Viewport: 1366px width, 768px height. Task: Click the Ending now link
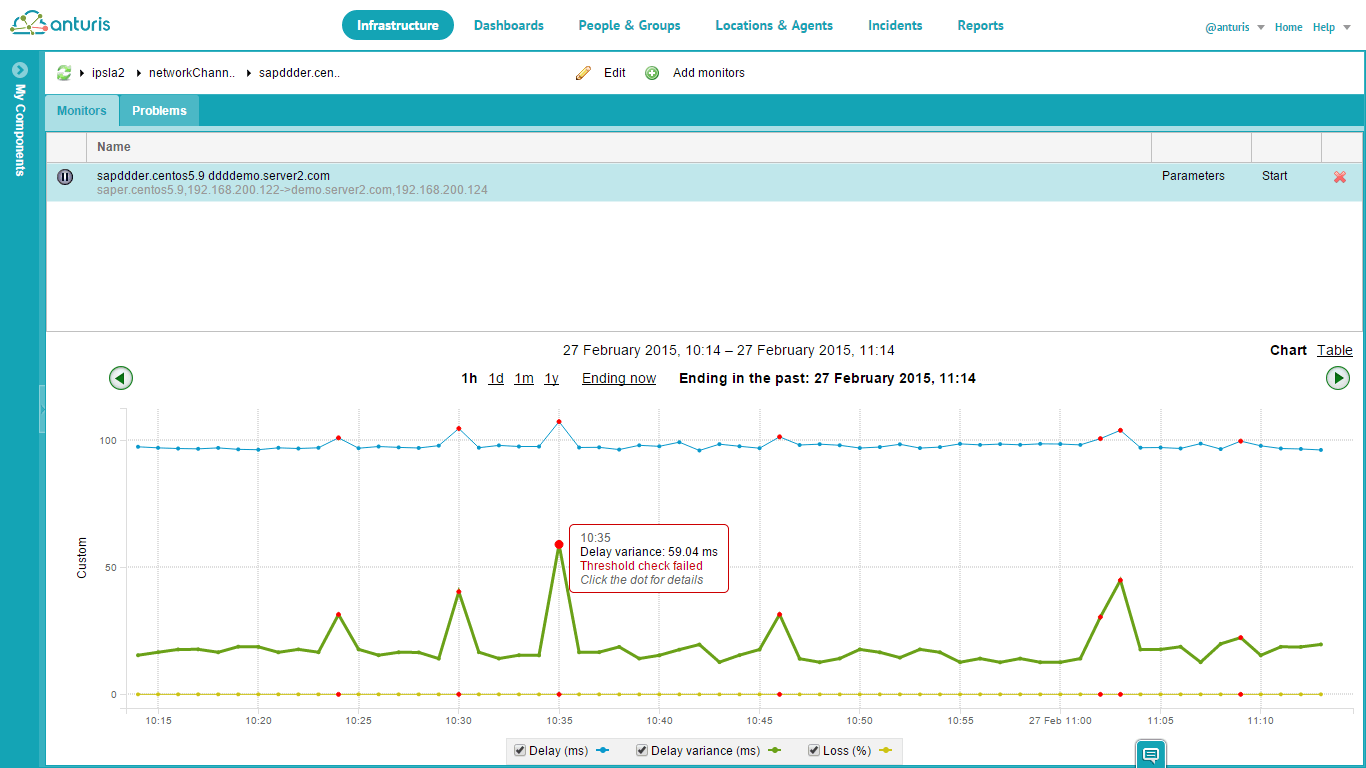coord(619,378)
